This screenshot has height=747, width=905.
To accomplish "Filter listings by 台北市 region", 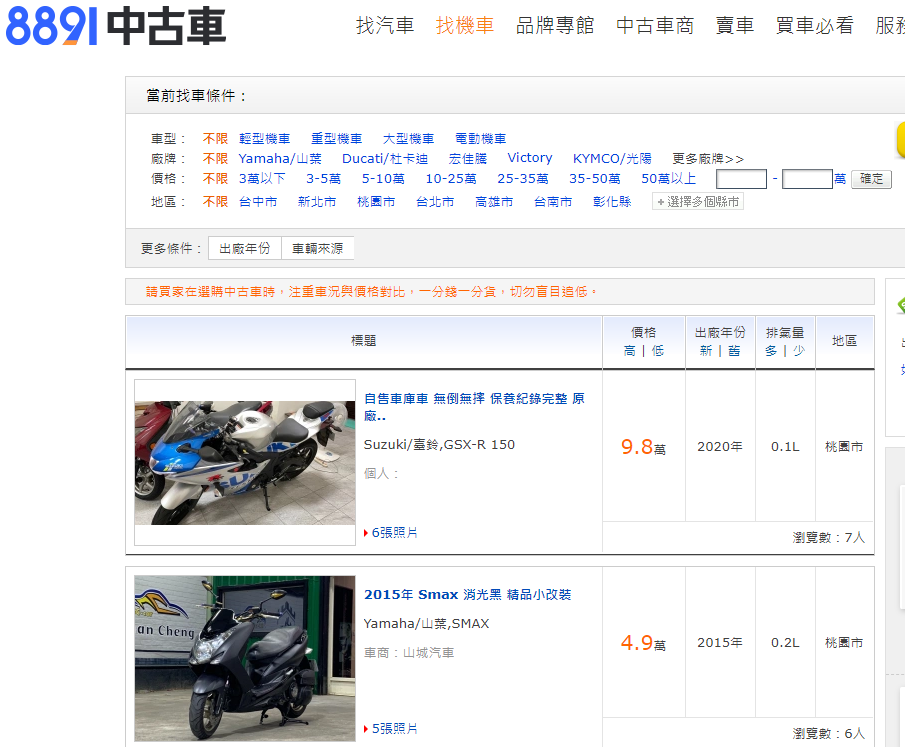I will tap(435, 202).
